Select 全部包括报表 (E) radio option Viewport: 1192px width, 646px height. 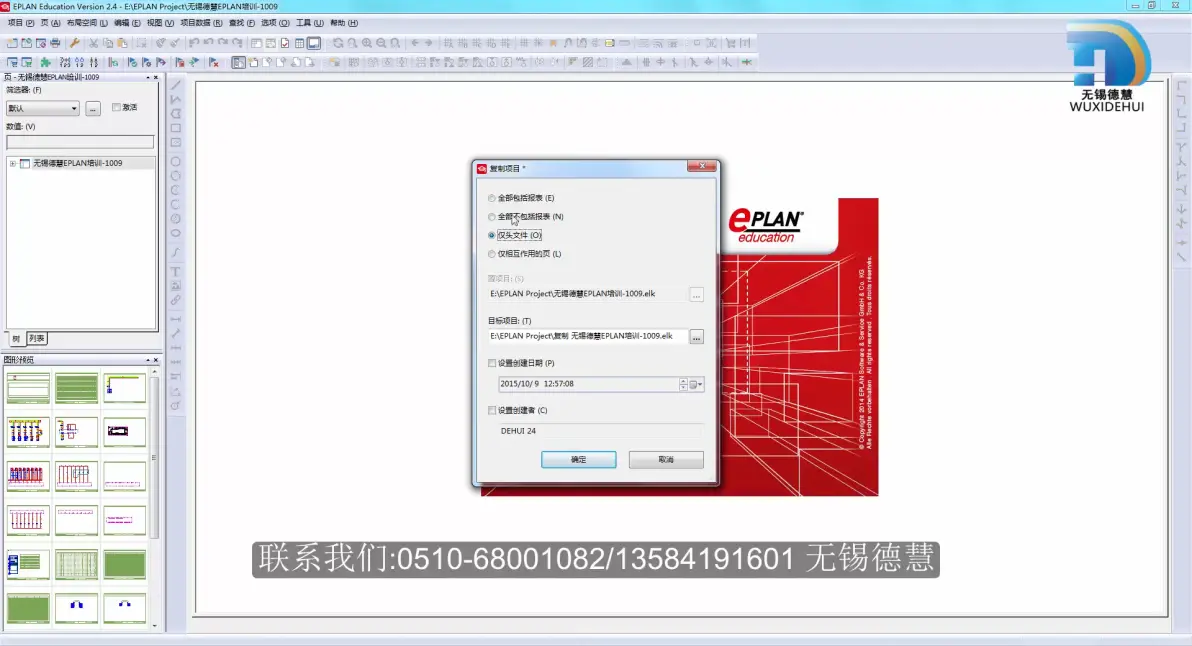tap(492, 198)
